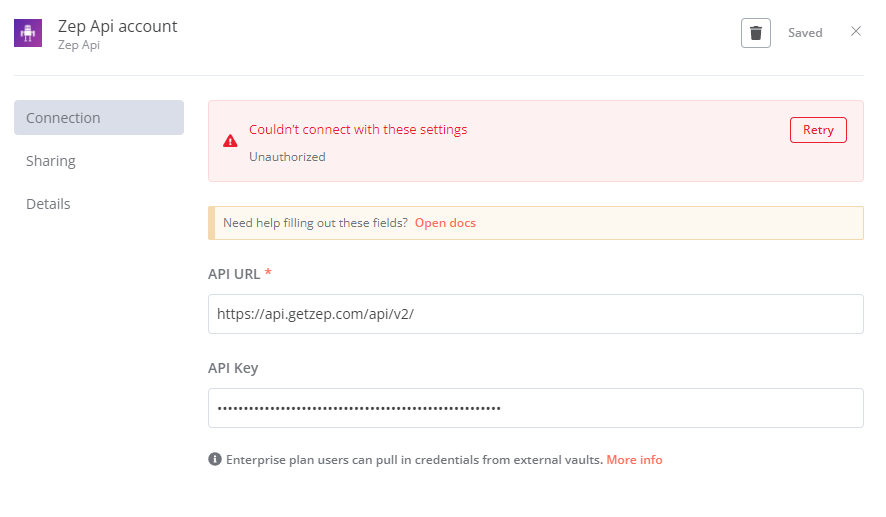This screenshot has height=517, width=886.
Task: Follow the Open docs link
Action: 445,223
